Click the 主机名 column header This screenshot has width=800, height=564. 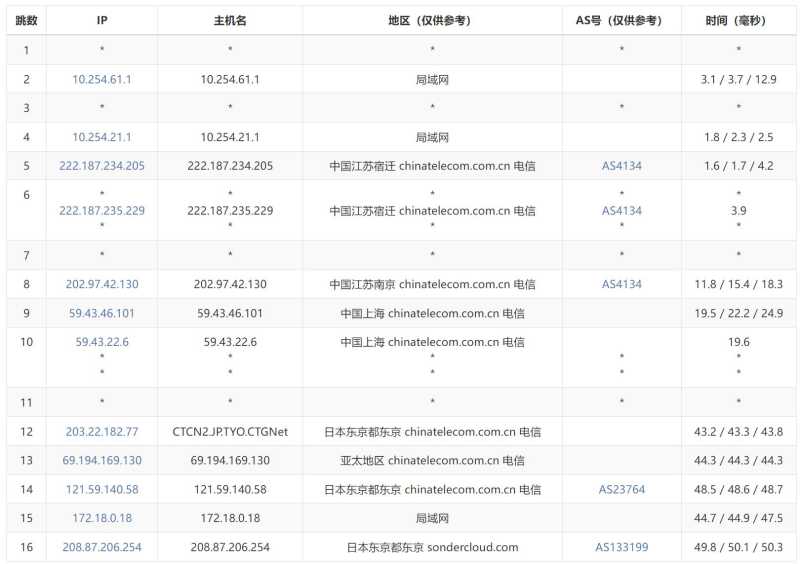pos(230,20)
